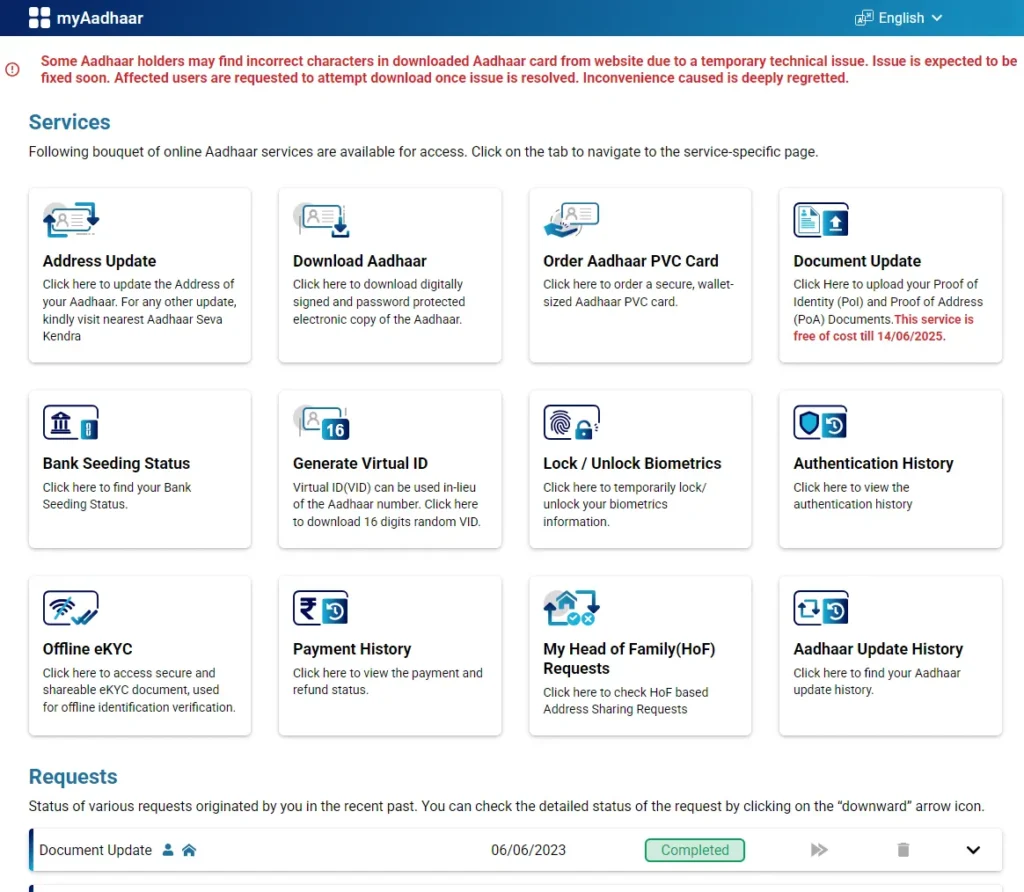Screen dimensions: 1024x892
Task: Click the Address Update description text
Action: click(x=140, y=310)
